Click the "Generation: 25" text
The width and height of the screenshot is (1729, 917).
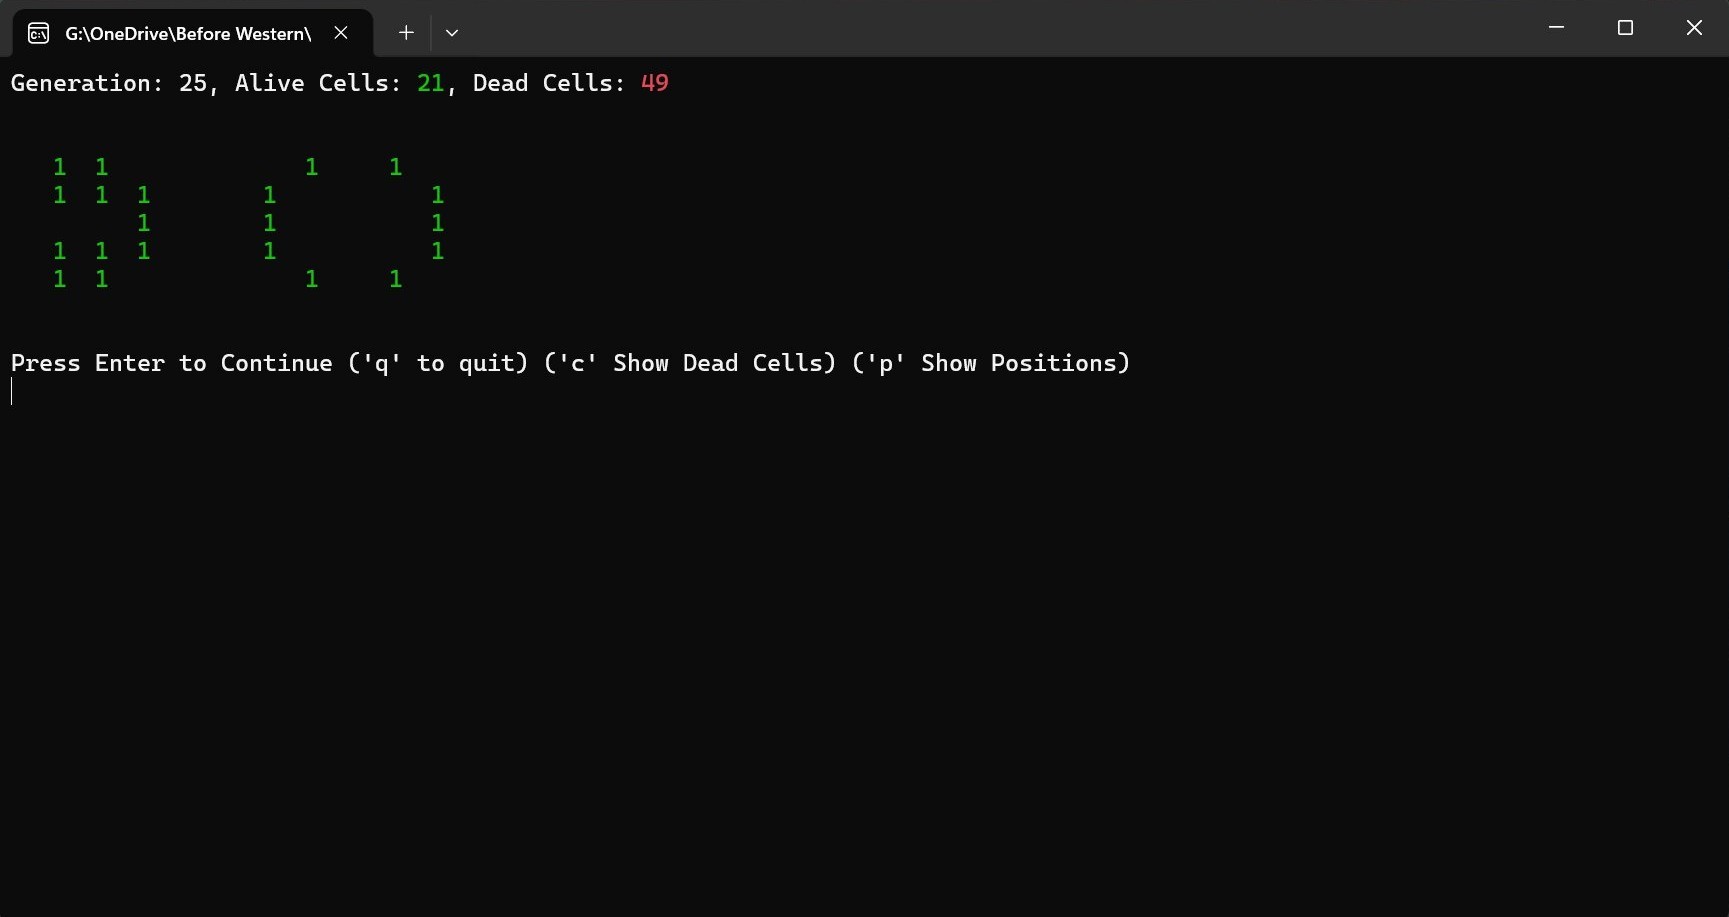108,83
